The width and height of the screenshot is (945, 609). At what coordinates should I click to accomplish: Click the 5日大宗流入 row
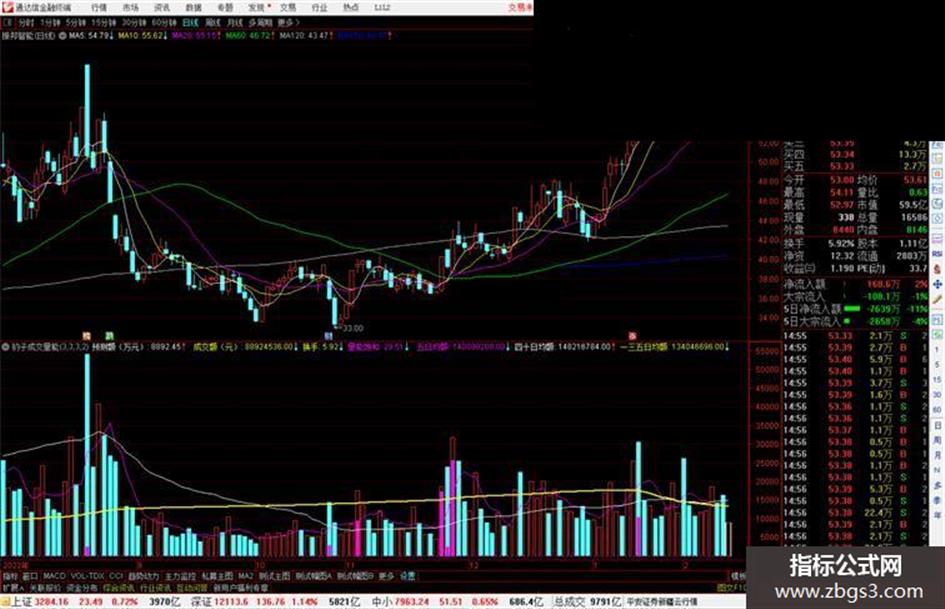click(855, 321)
